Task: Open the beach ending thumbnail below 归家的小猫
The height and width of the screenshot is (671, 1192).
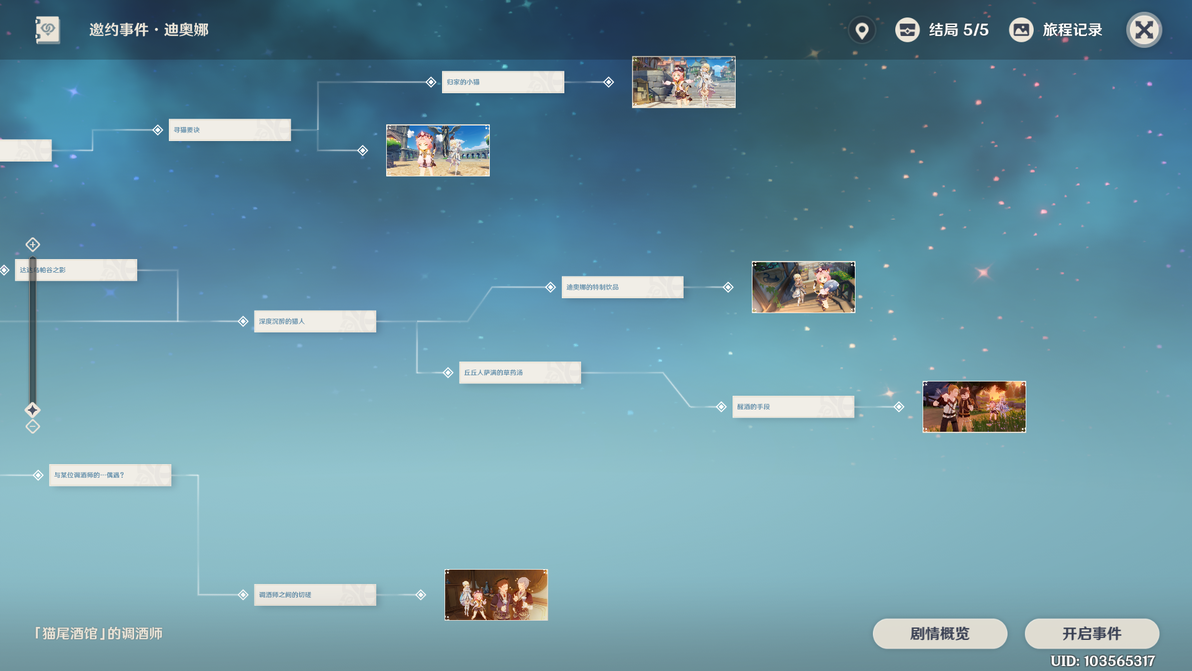Action: click(438, 150)
